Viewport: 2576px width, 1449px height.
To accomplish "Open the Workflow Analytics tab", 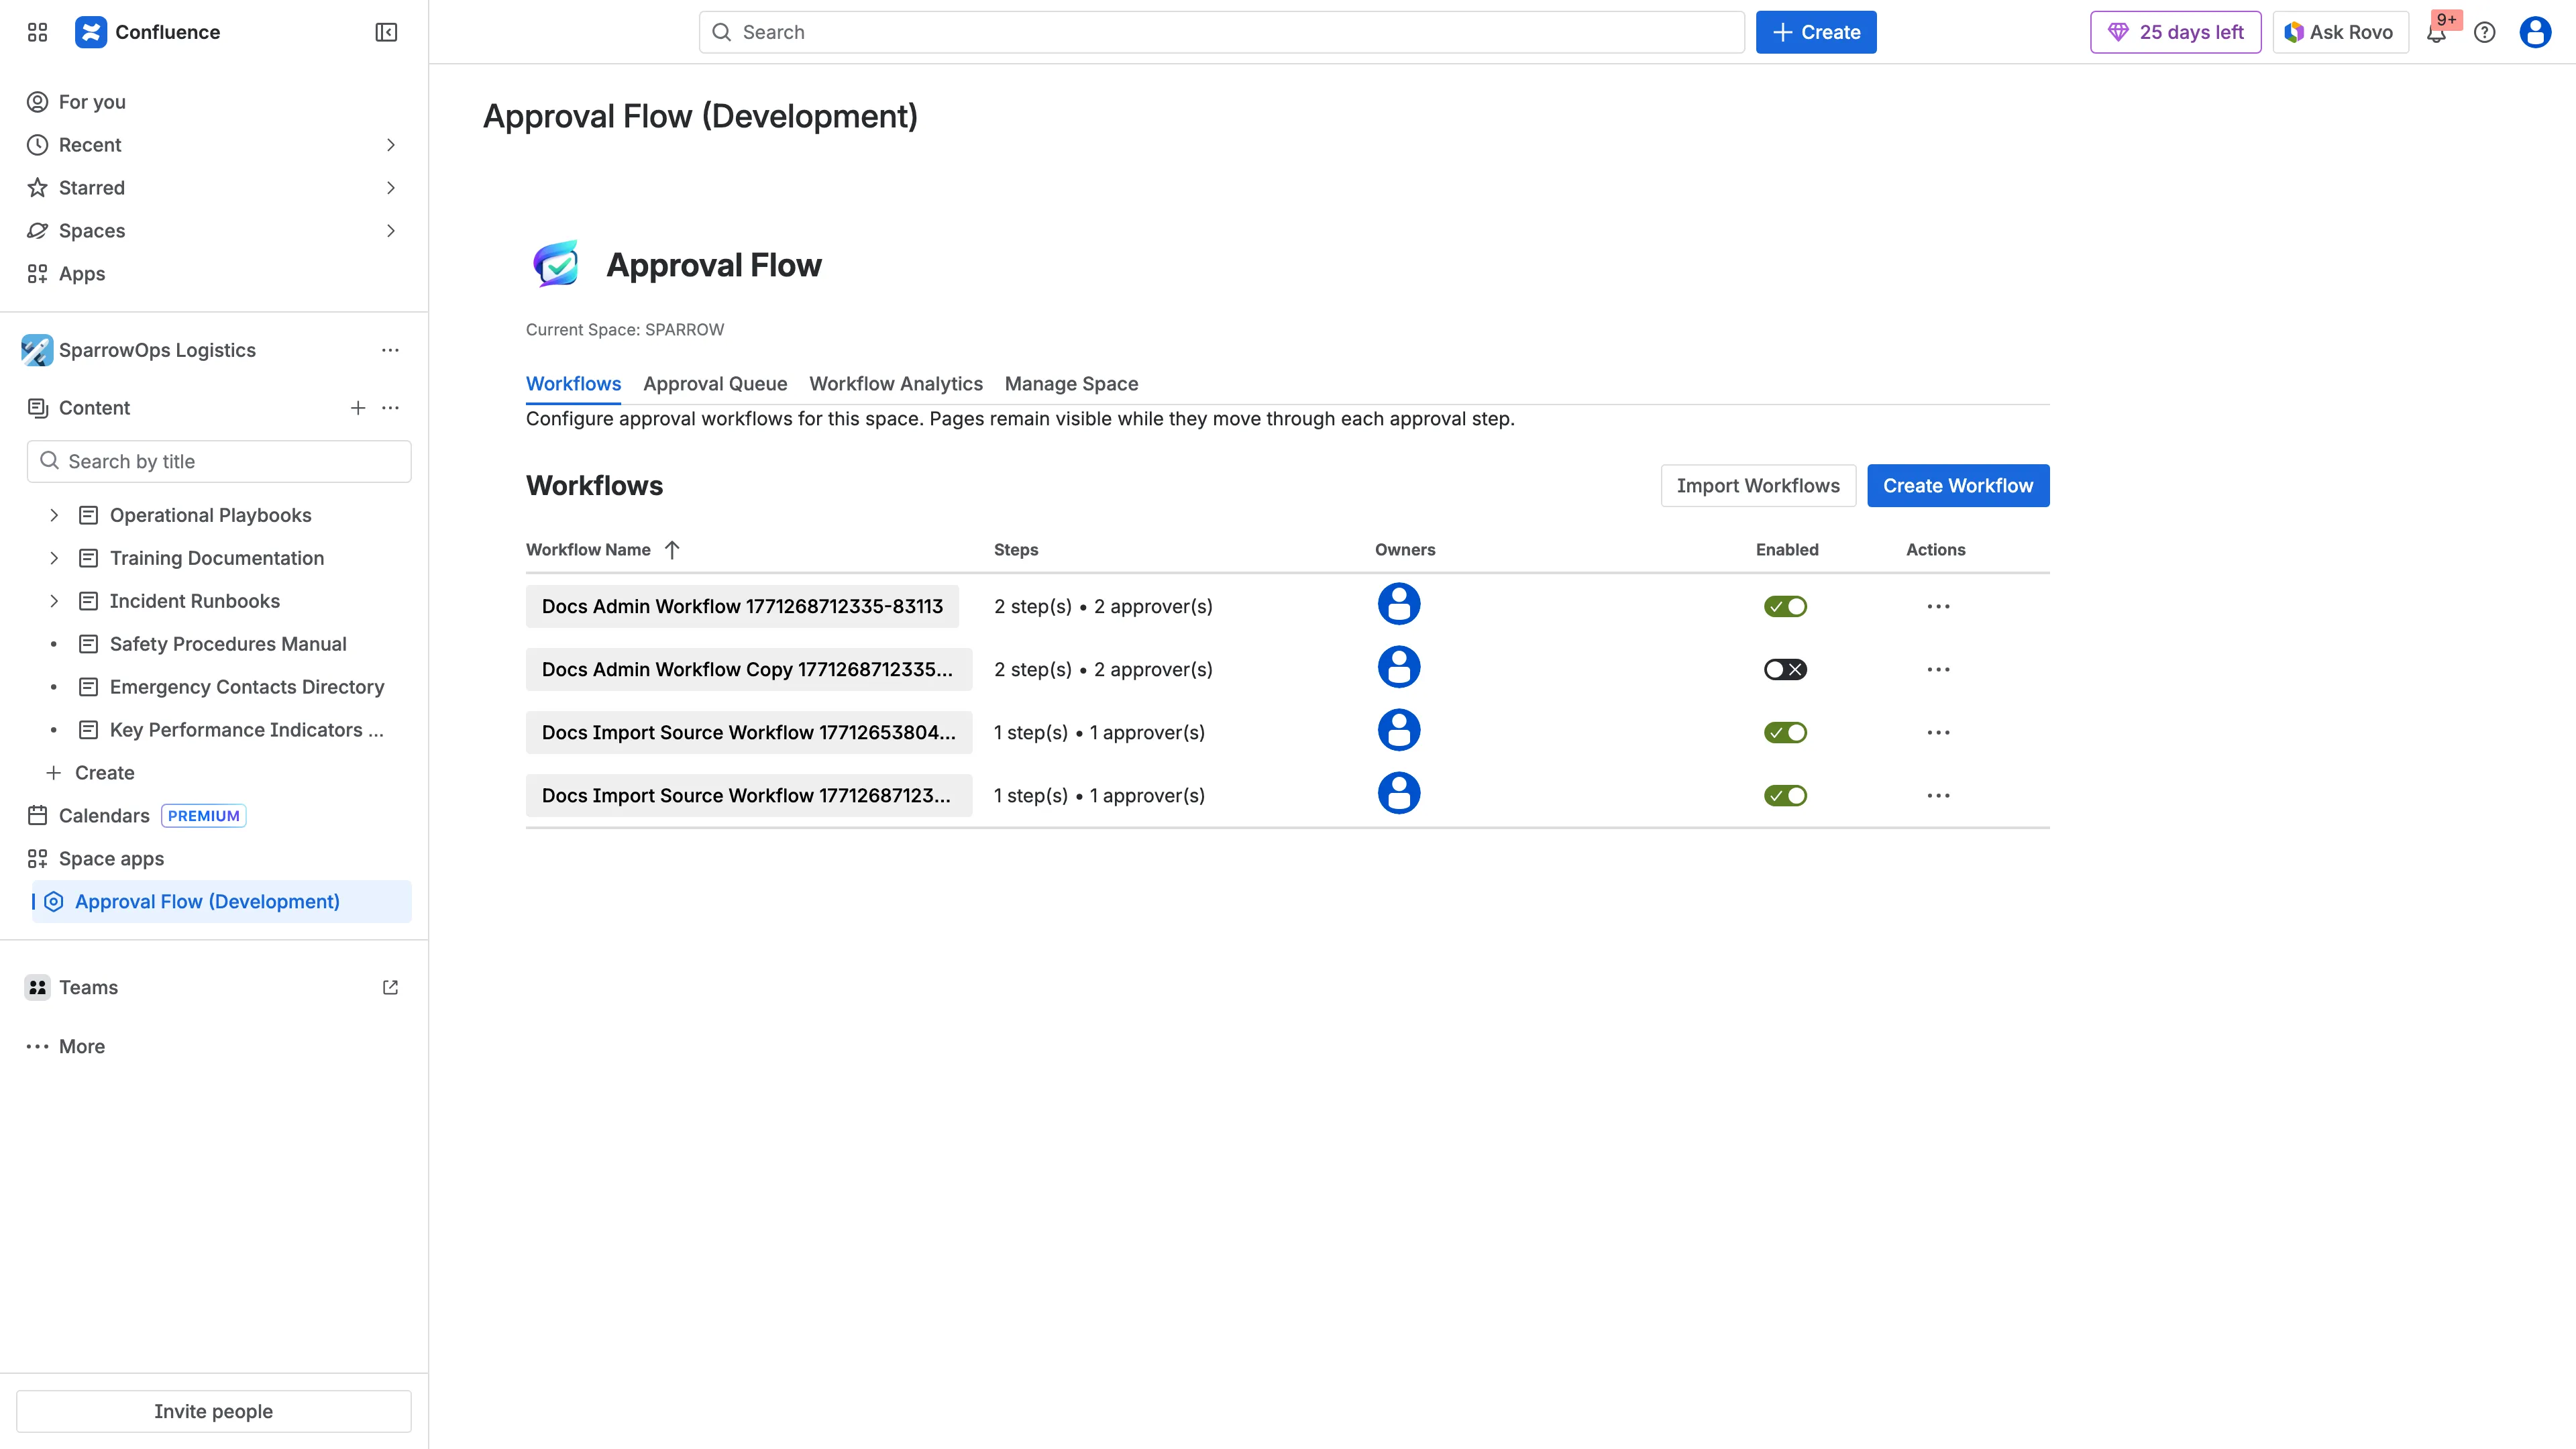I will coord(895,384).
